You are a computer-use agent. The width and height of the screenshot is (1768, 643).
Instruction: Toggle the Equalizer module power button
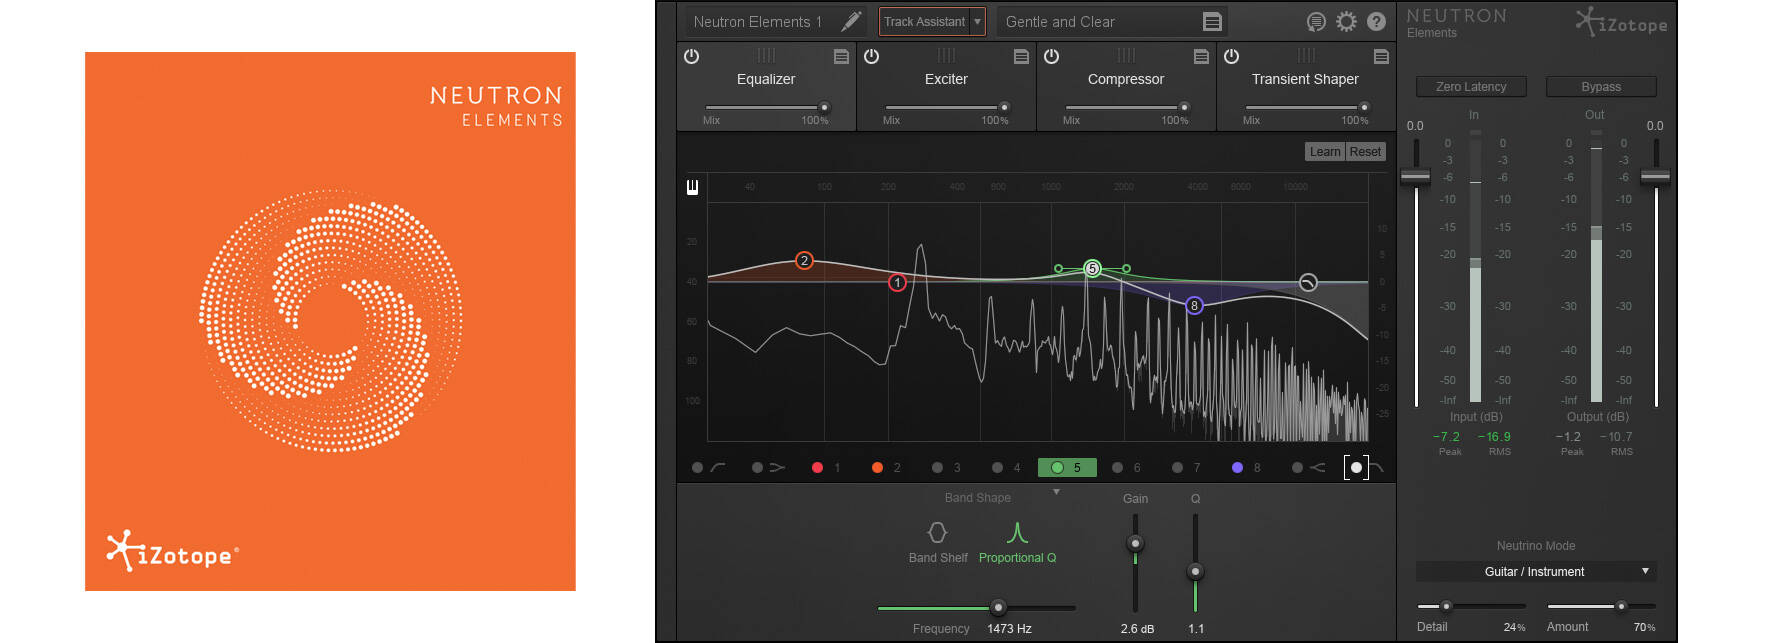692,57
